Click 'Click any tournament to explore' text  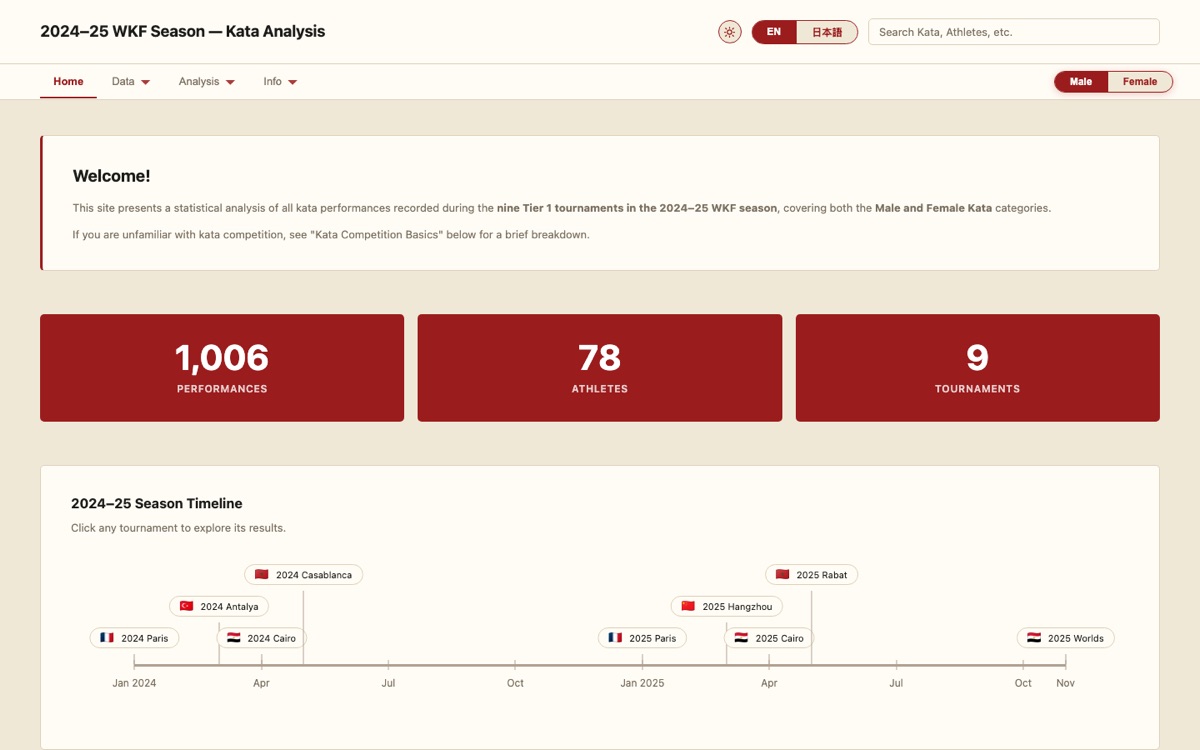[178, 528]
